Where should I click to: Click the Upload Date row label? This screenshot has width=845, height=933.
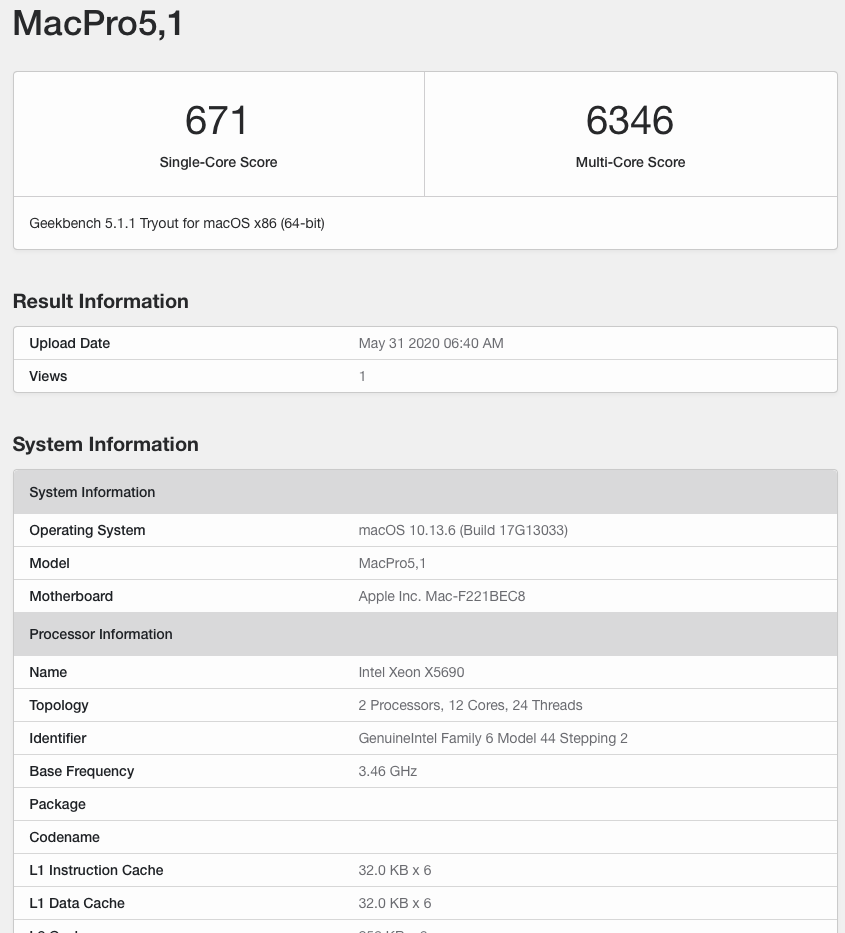(x=70, y=343)
